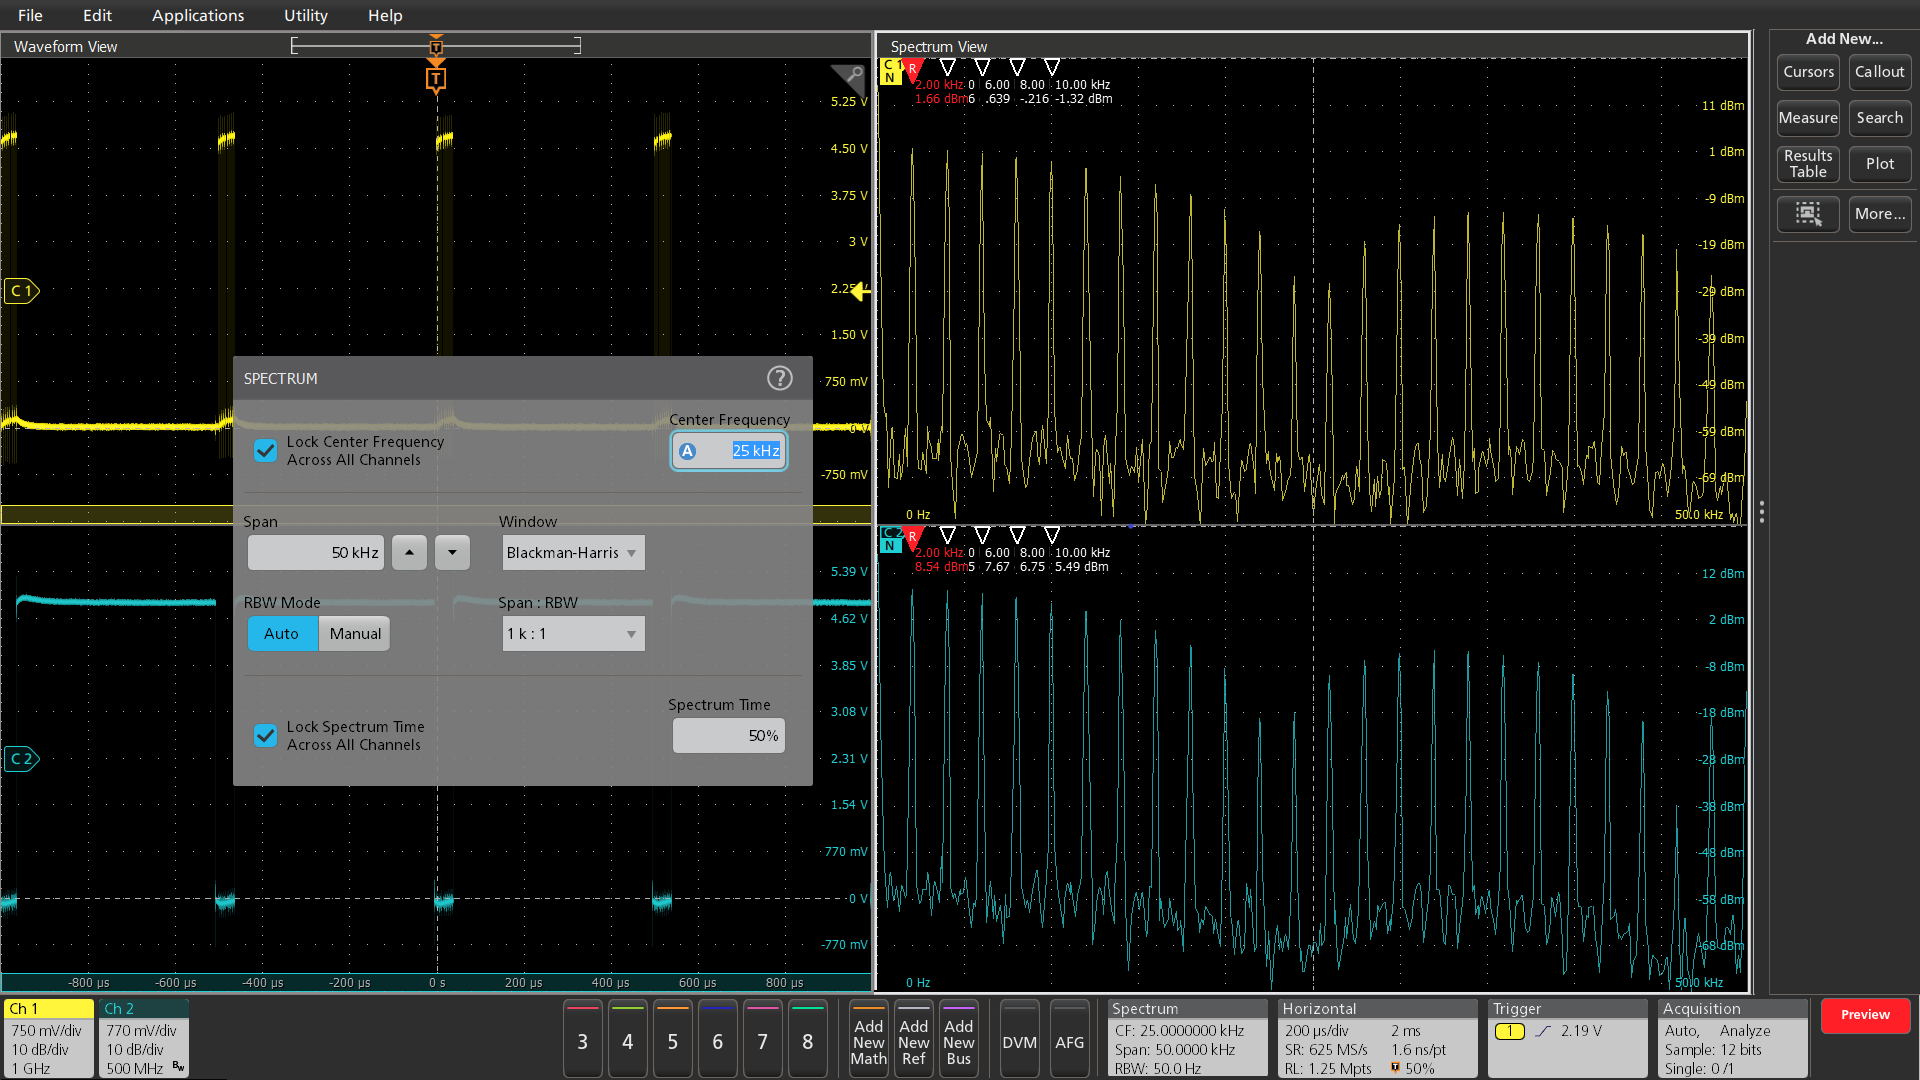Select the C1 channel handle in Waveform View
Image resolution: width=1920 pixels, height=1080 pixels.
(x=21, y=291)
